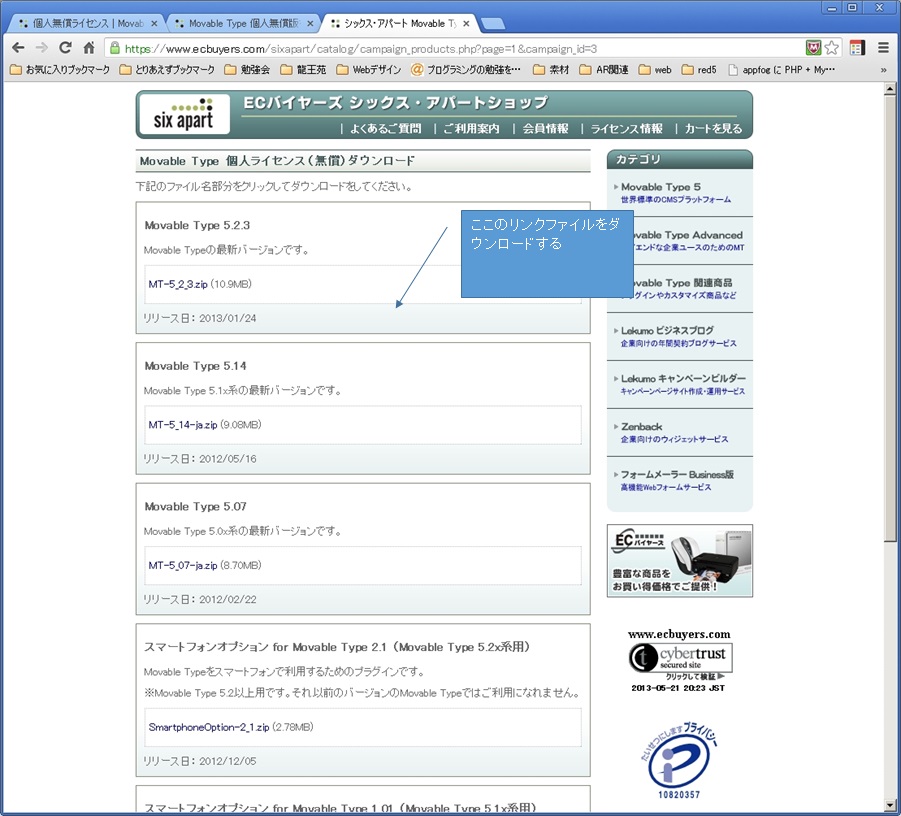901x816 pixels.
Task: Open the お気に入りブックマーク bookmark folder
Action: click(60, 70)
